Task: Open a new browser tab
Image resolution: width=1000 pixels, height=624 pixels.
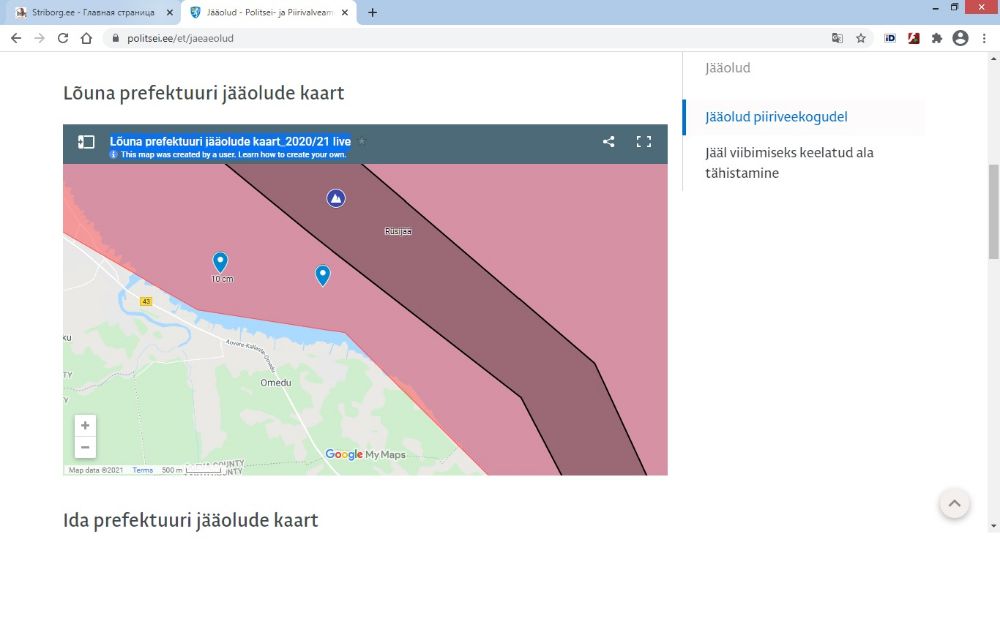Action: pyautogui.click(x=373, y=12)
